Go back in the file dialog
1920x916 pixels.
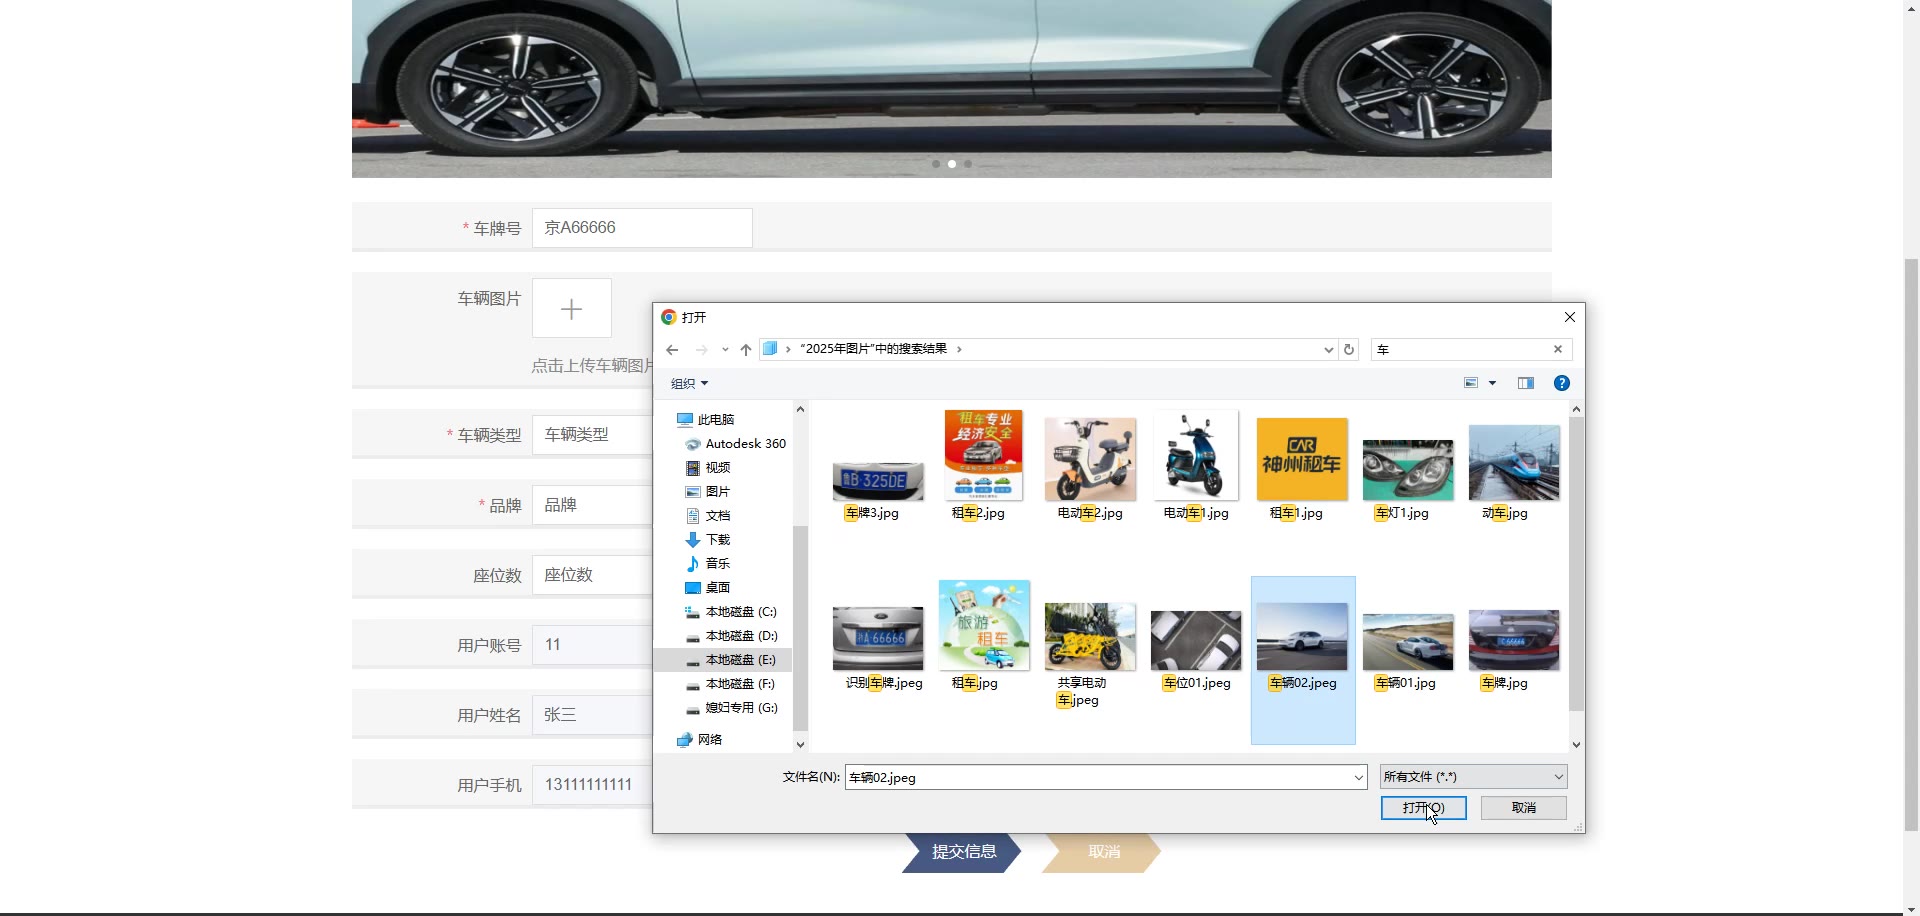(x=672, y=350)
